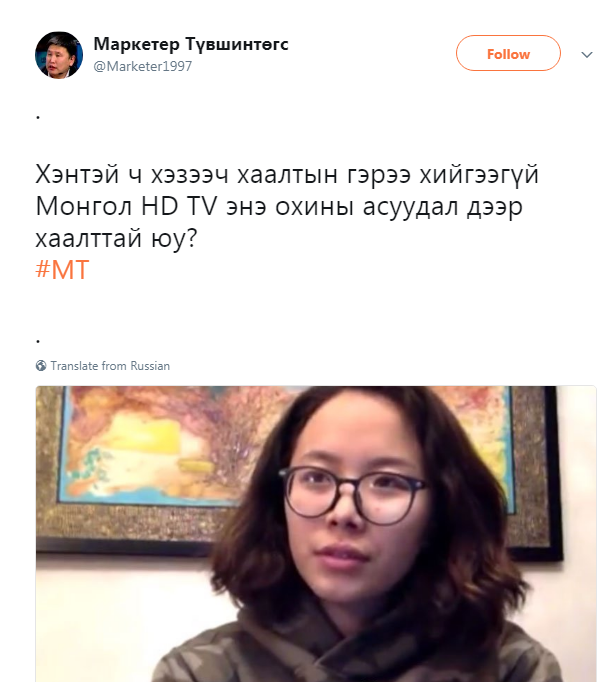Click the tweet line хаалттай юу?

point(116,238)
